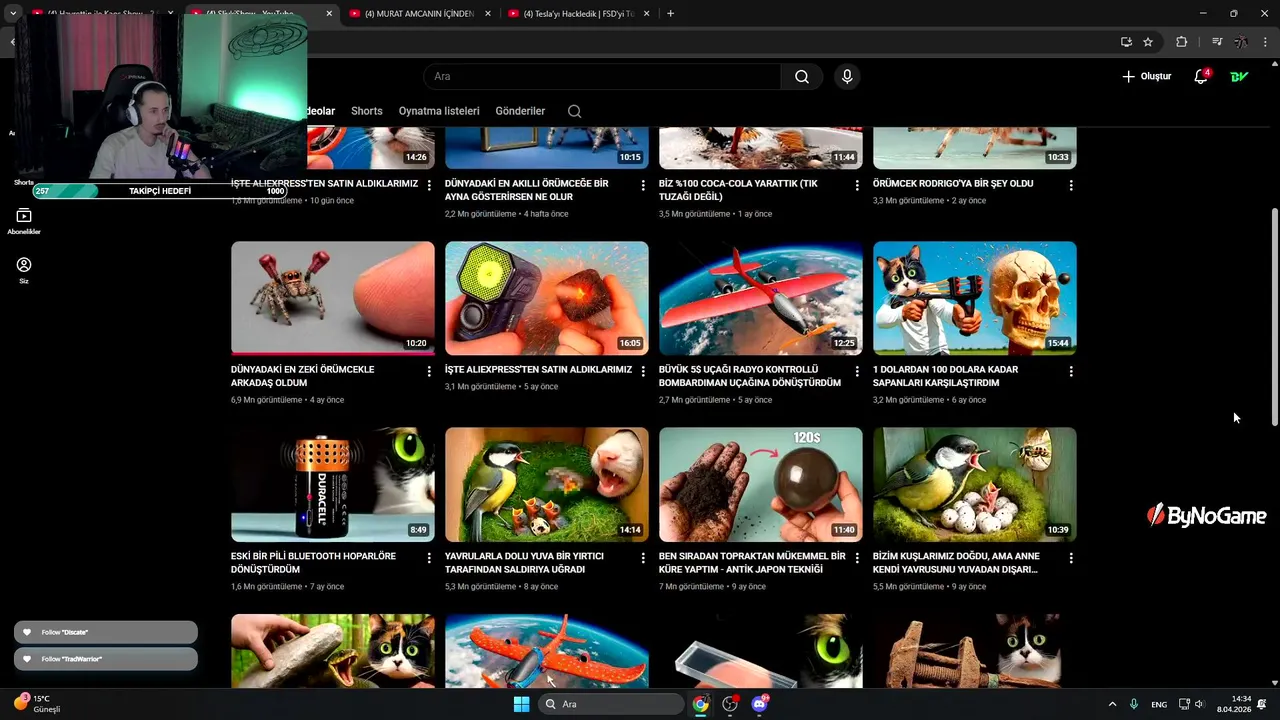The height and width of the screenshot is (720, 1280).
Task: Switch to Gönderiler tab
Action: click(x=520, y=111)
